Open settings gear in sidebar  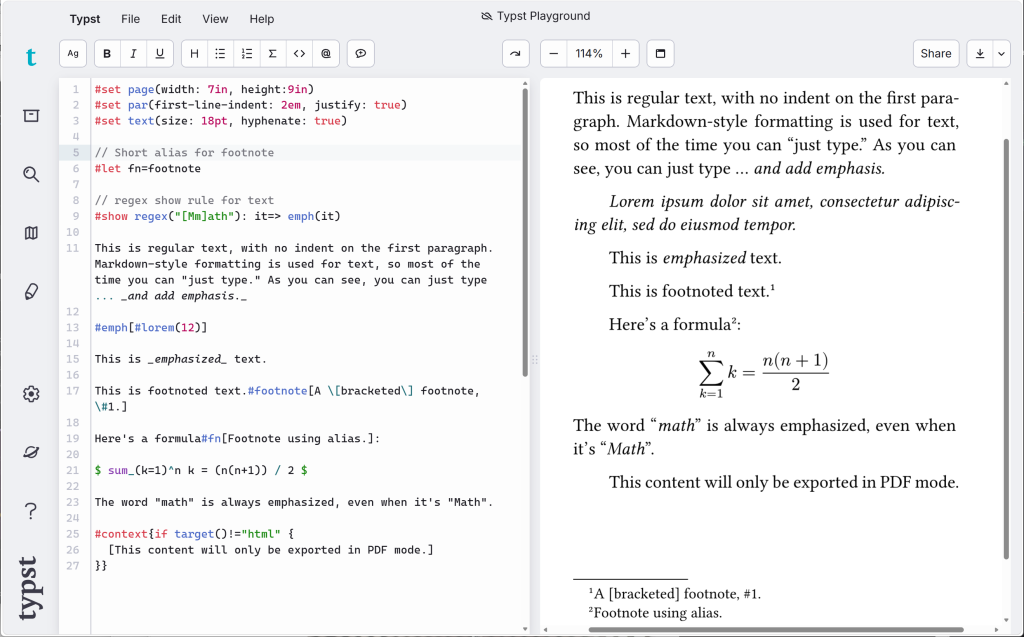pos(31,394)
